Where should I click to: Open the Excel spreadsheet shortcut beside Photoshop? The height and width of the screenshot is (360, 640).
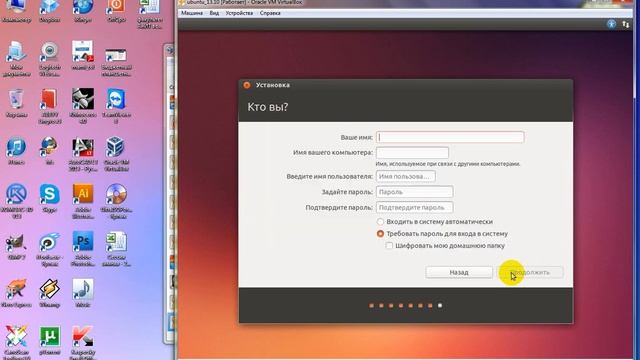click(x=116, y=249)
